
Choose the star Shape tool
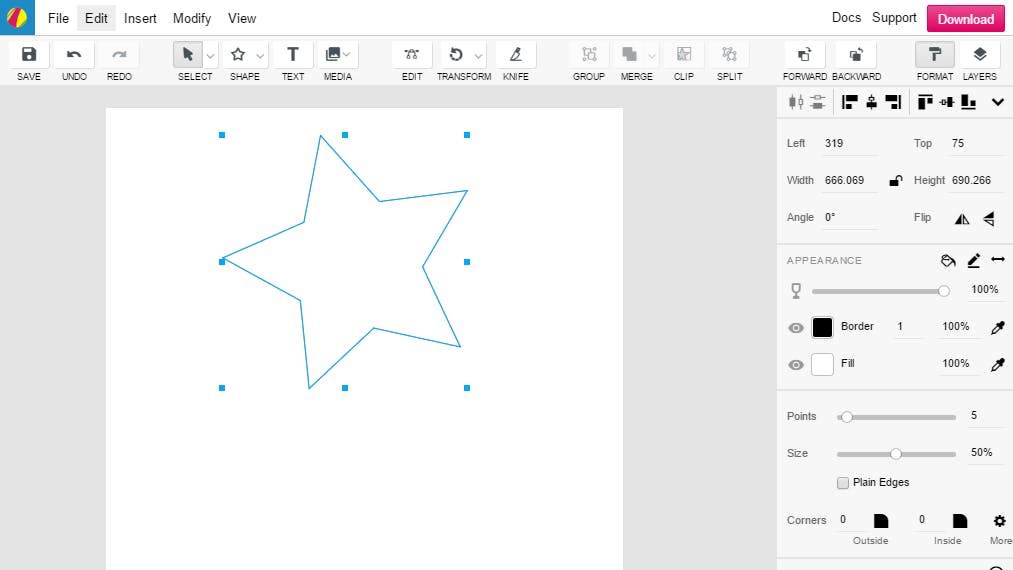coord(238,55)
